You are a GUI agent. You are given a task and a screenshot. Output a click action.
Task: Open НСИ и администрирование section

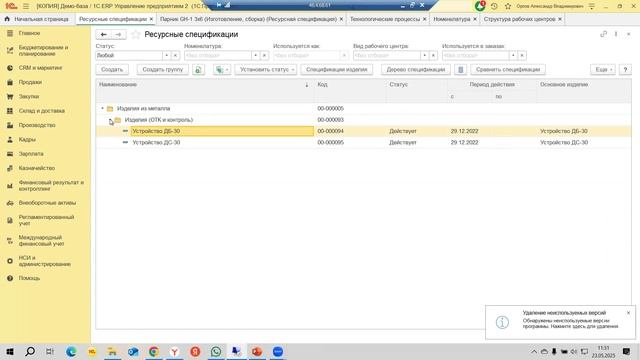[44, 261]
